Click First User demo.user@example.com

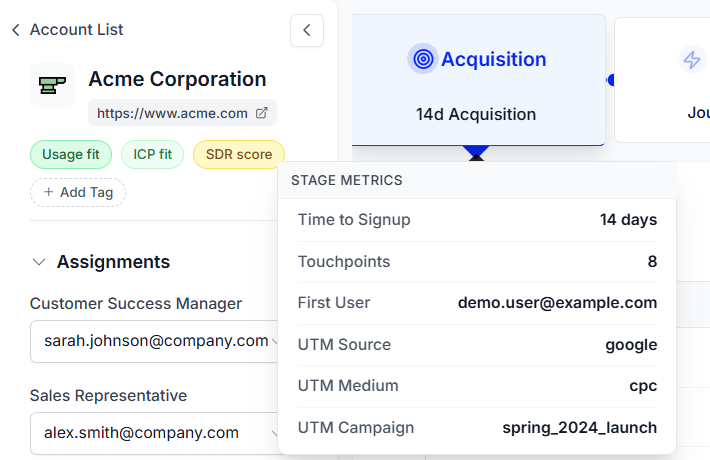557,302
